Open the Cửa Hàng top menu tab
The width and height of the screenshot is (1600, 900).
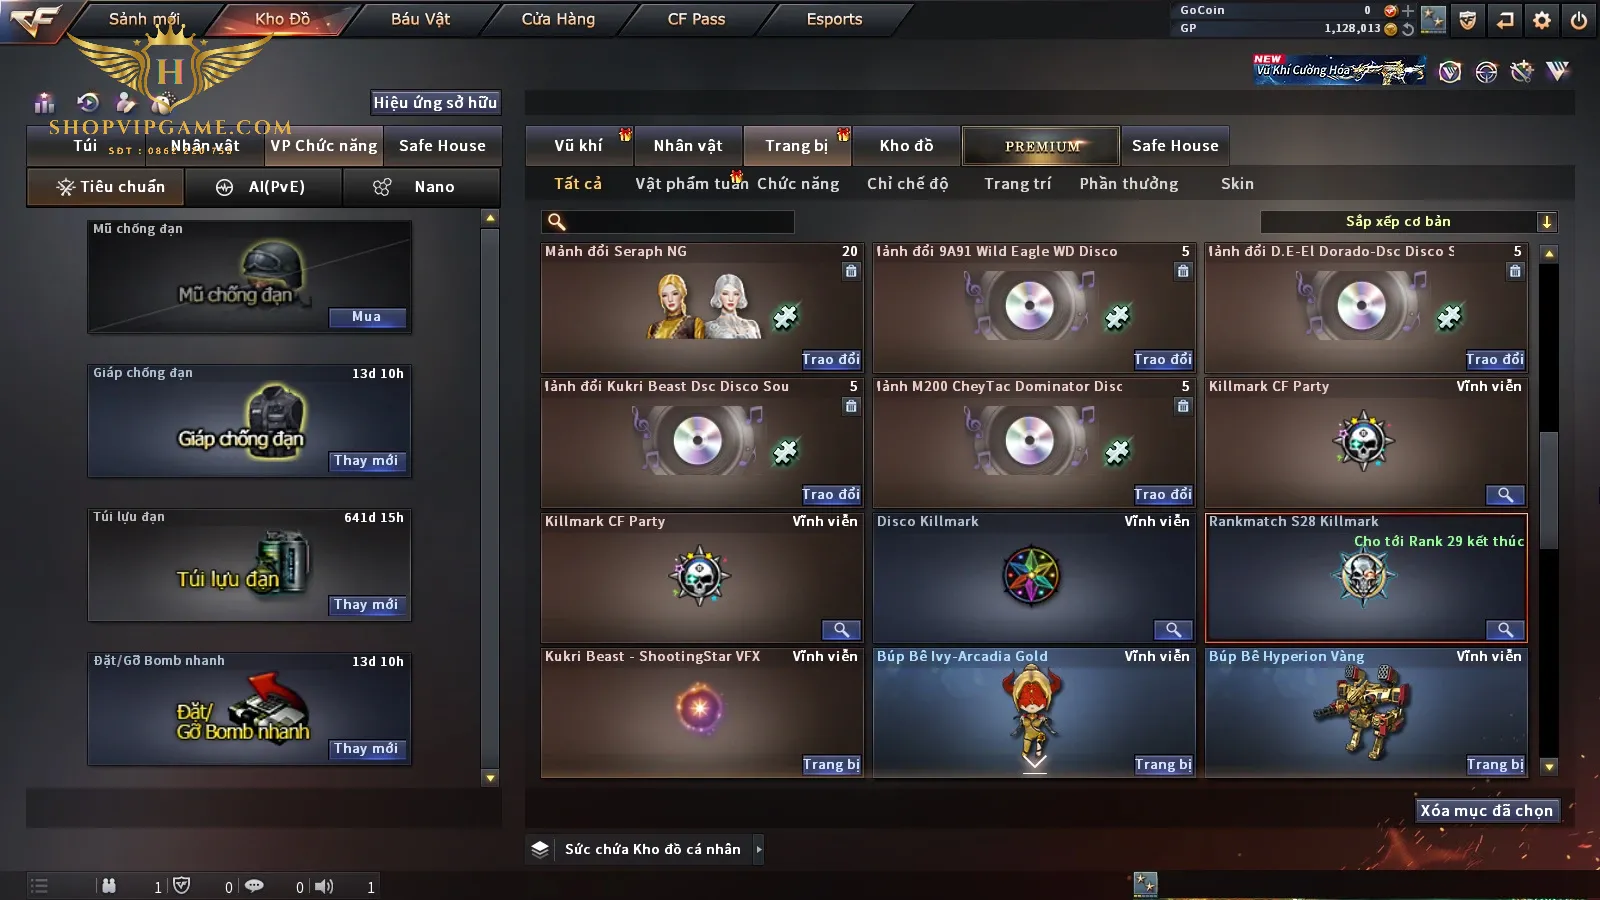(558, 19)
